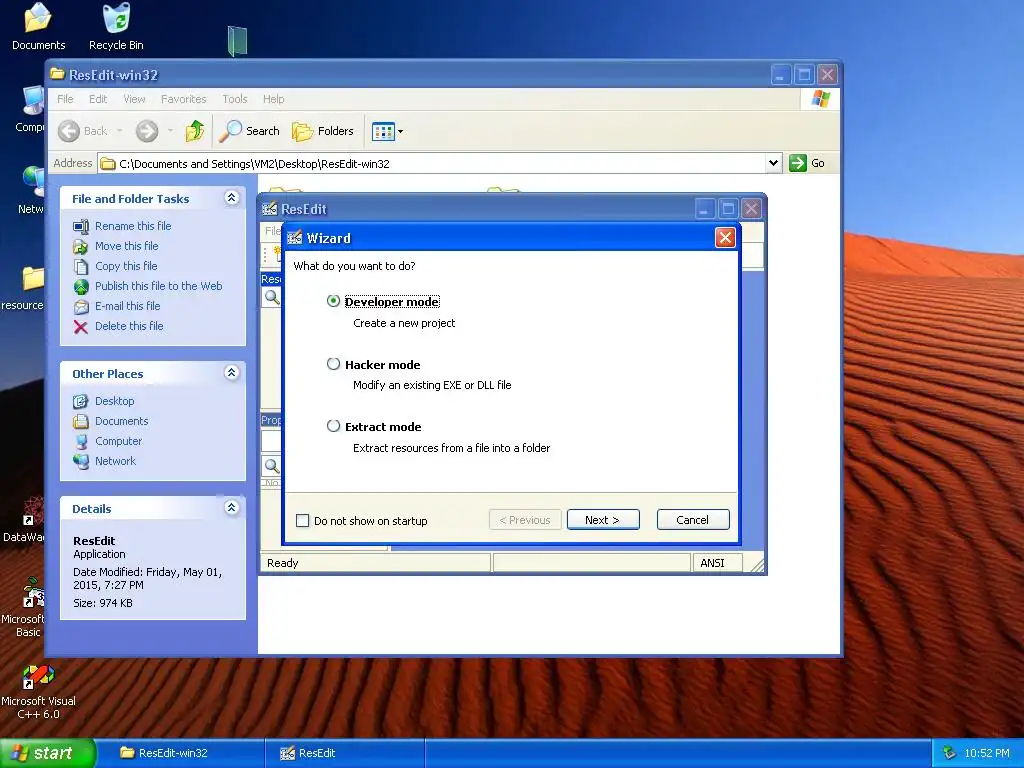Switch to ResEdit taskbar button
This screenshot has height=768, width=1024.
coord(345,753)
